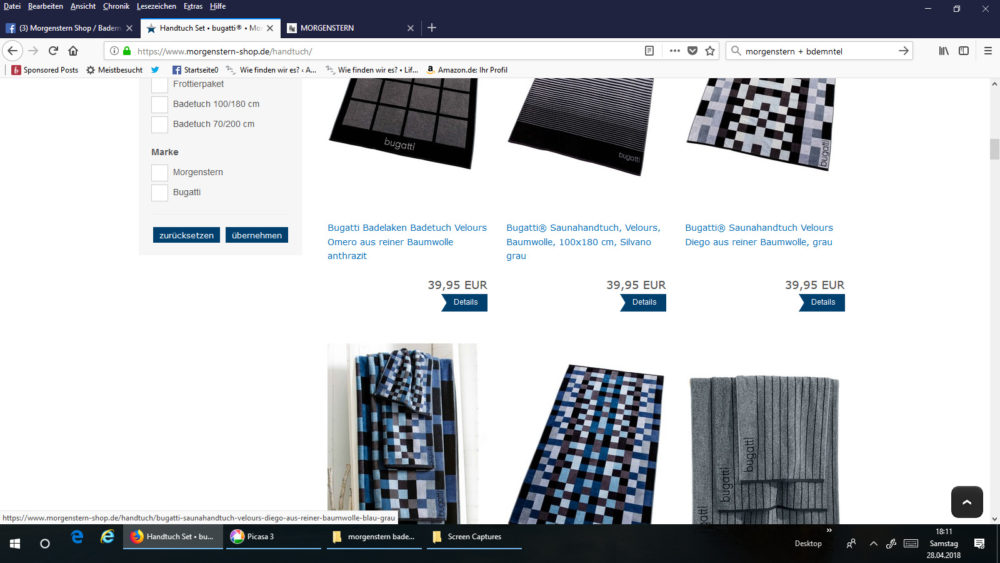Click the scroll-to-top arrow button
The height and width of the screenshot is (563, 1000).
click(967, 502)
